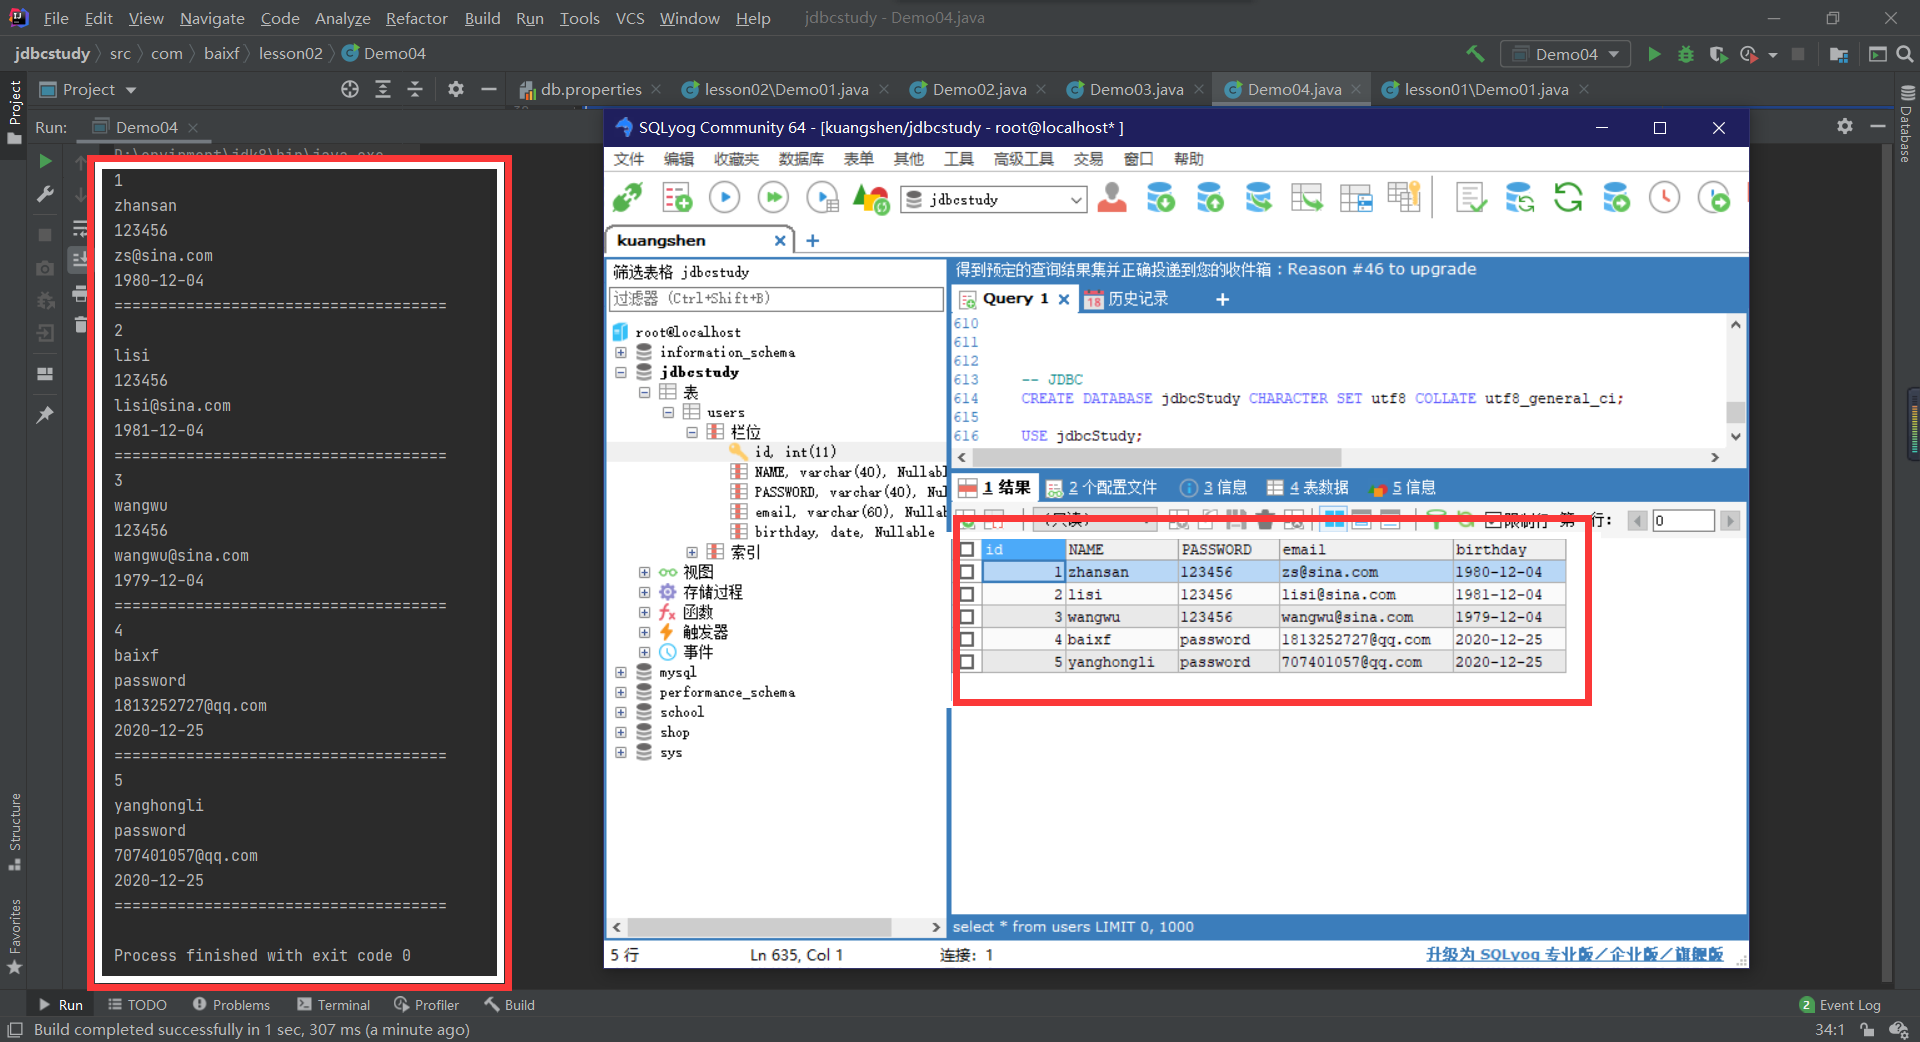Check the row checkbox for baixf
Image resolution: width=1920 pixels, height=1042 pixels.
(967, 639)
